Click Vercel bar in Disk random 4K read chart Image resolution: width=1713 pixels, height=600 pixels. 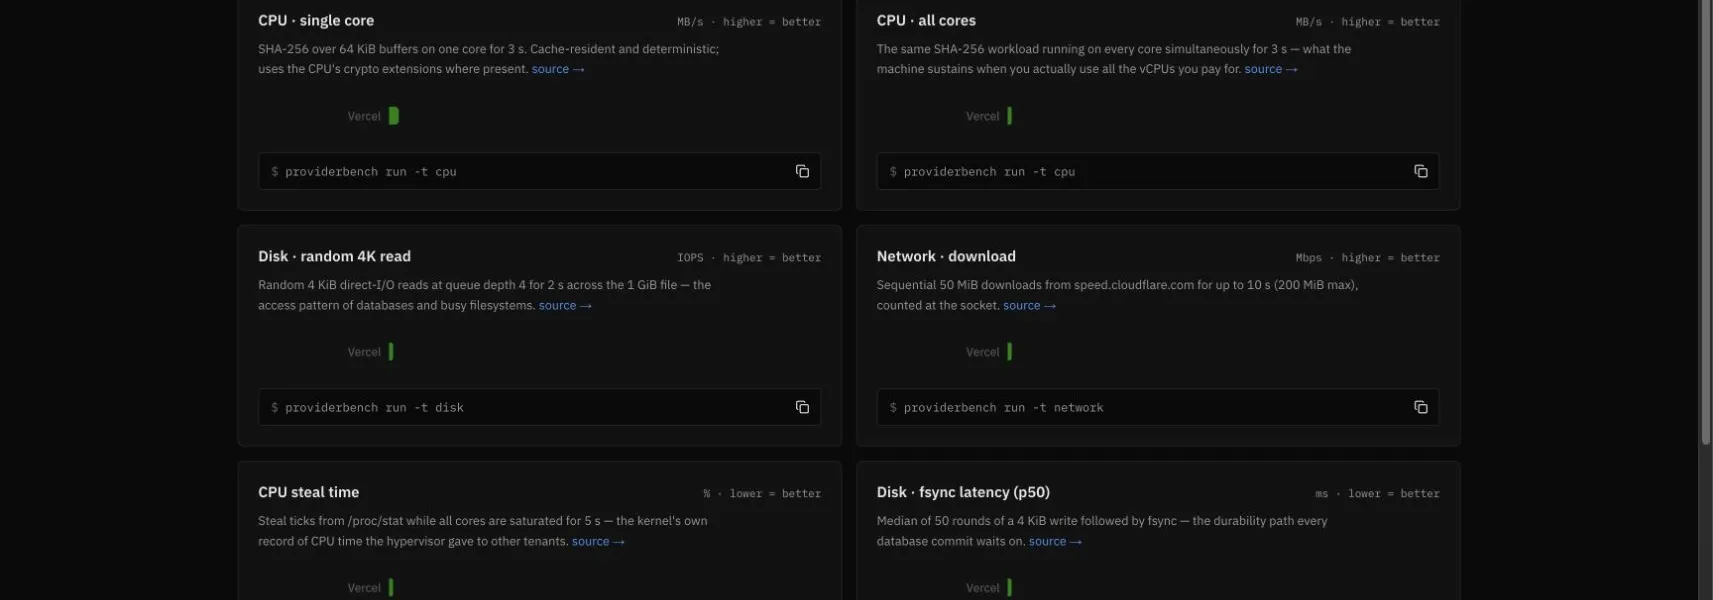point(391,352)
